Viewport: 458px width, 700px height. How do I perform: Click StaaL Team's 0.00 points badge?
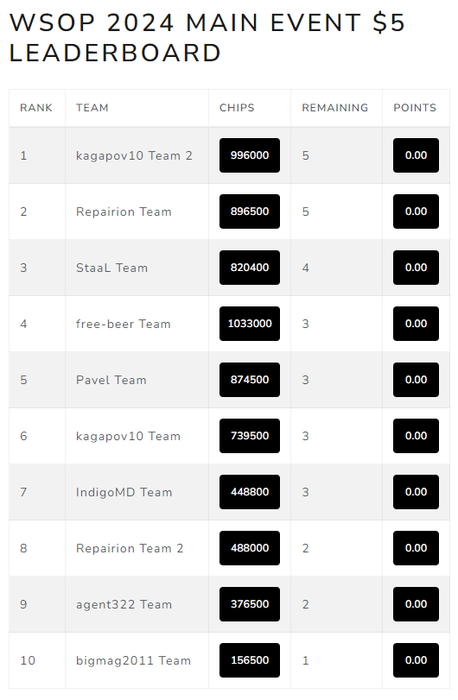click(x=416, y=267)
